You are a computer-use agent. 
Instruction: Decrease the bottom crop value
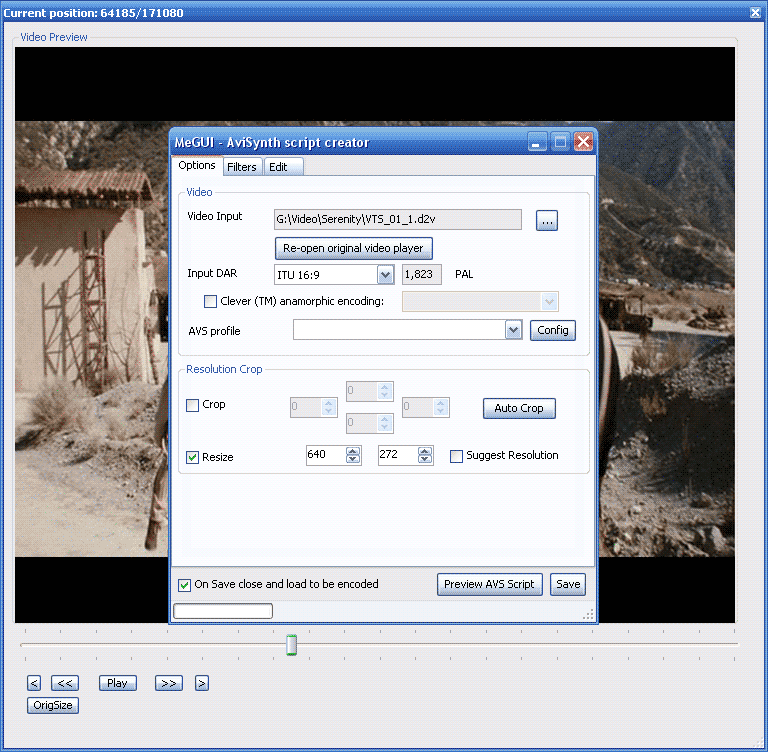point(384,427)
